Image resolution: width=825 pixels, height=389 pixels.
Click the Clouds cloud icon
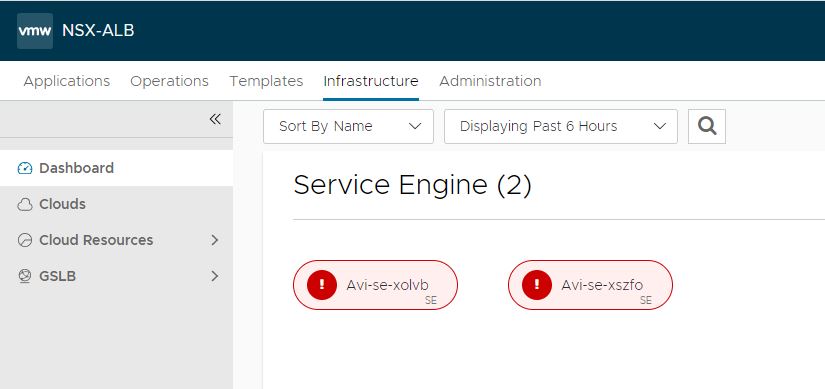coord(25,204)
